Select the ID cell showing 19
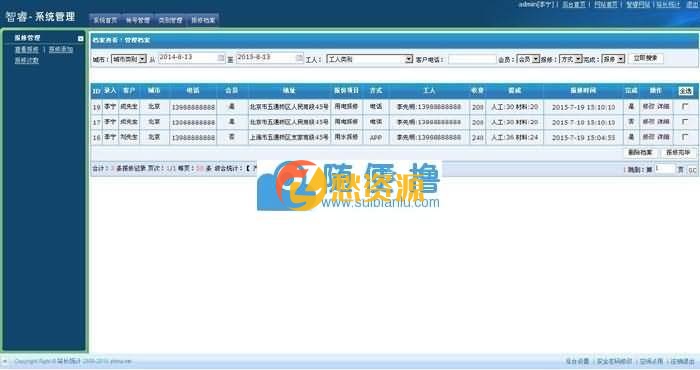The width and height of the screenshot is (700, 370). (96, 107)
